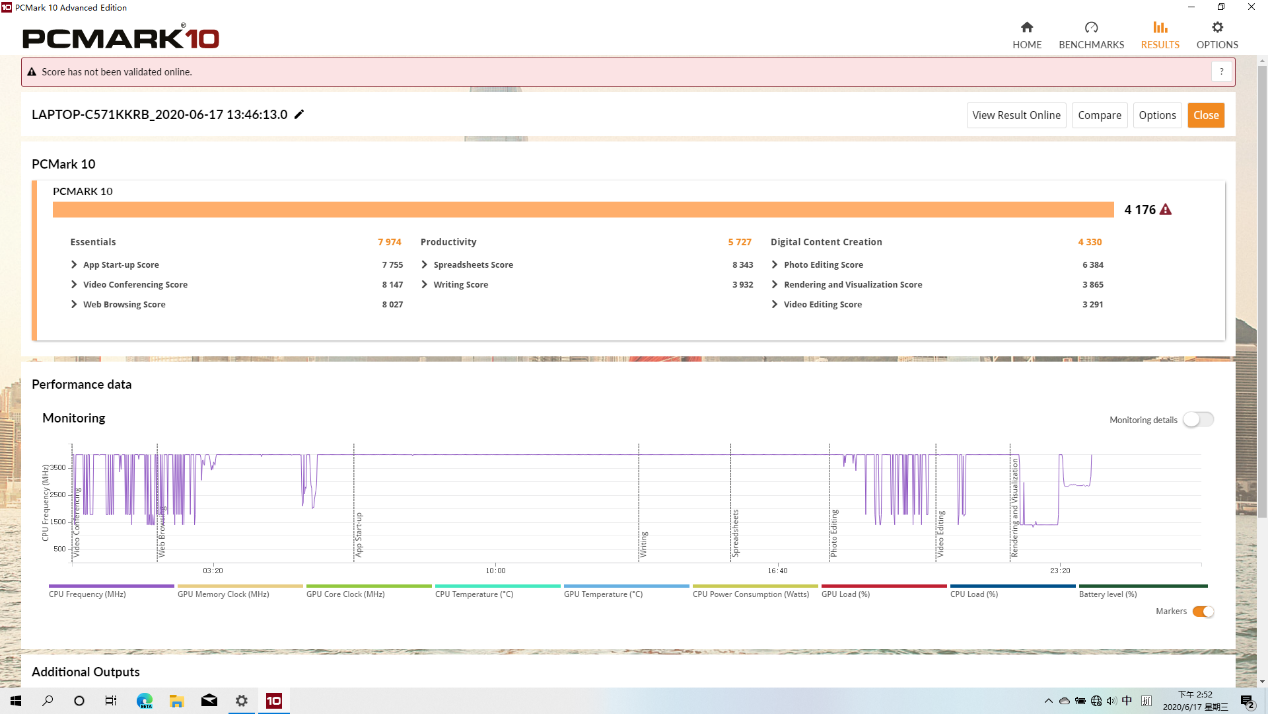
Task: Click the orange PCMark 10 overall score bar
Action: pos(583,210)
